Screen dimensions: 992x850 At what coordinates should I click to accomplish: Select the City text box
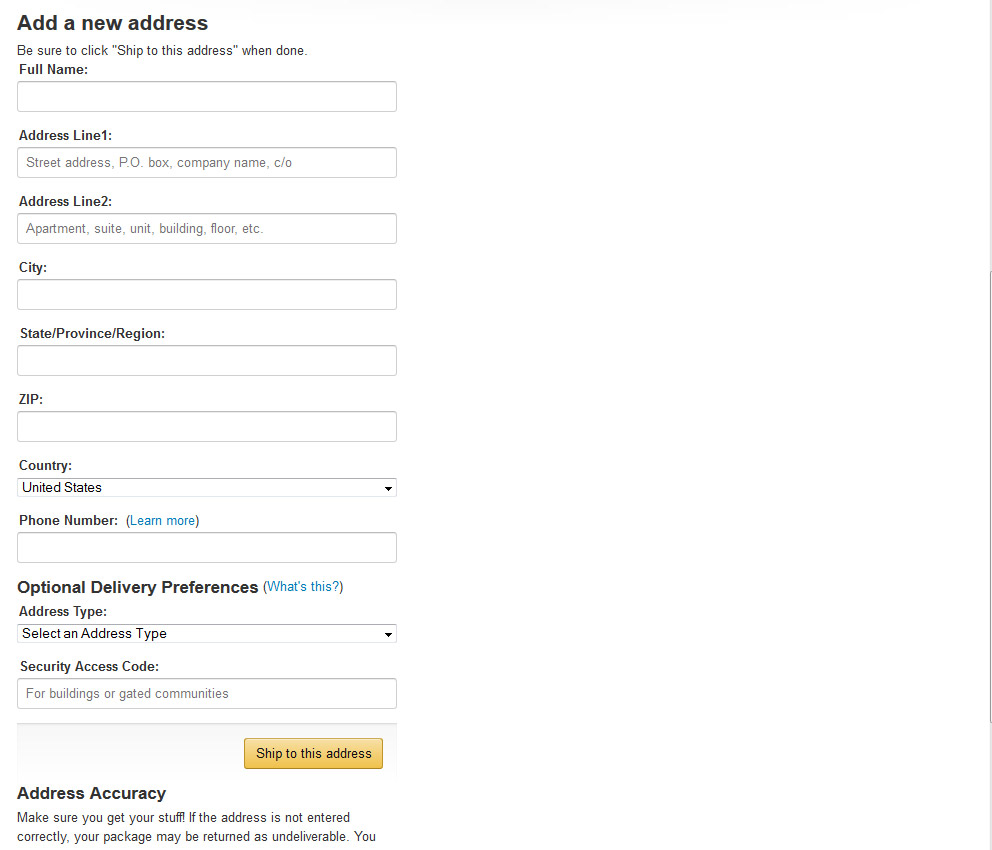pyautogui.click(x=206, y=294)
